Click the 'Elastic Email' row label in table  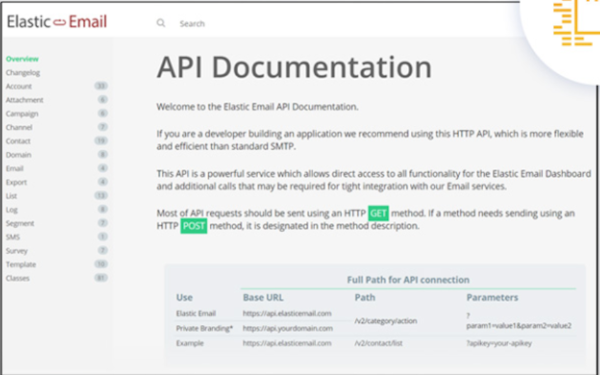click(x=196, y=313)
